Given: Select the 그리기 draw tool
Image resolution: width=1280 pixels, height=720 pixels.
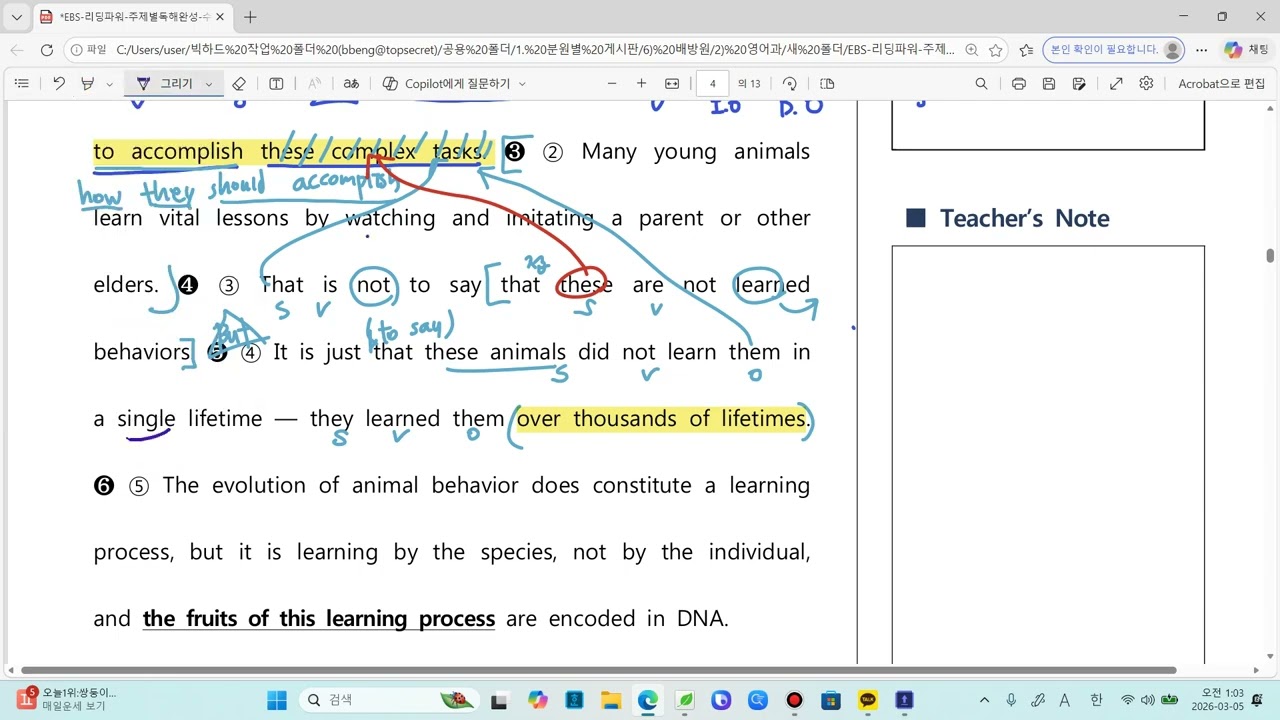Looking at the screenshot, I should [x=166, y=84].
